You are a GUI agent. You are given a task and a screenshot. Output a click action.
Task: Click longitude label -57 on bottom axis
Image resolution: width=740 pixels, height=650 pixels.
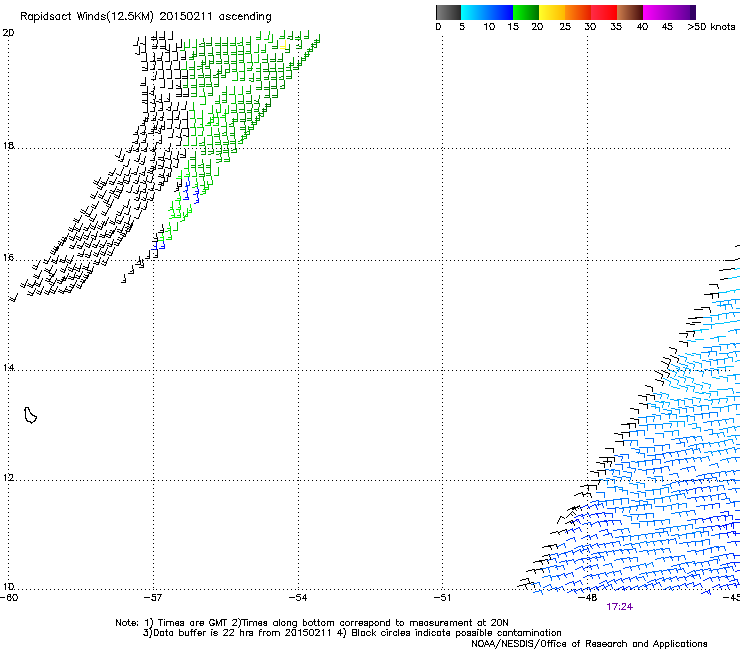(153, 598)
